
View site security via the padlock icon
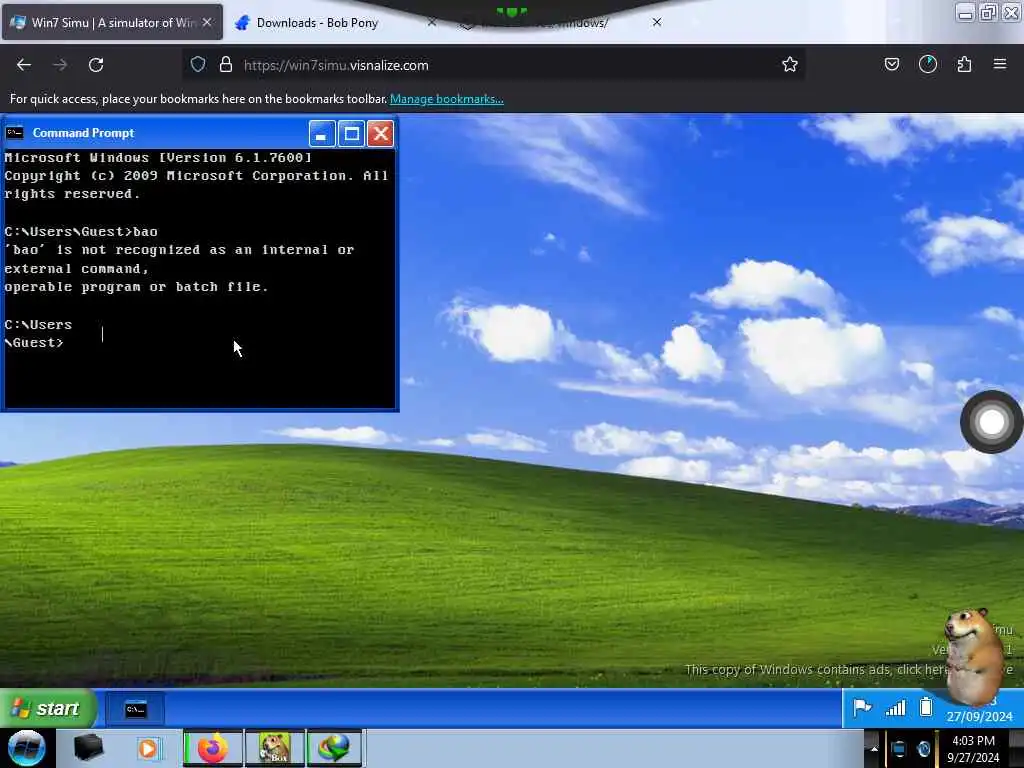[x=226, y=64]
